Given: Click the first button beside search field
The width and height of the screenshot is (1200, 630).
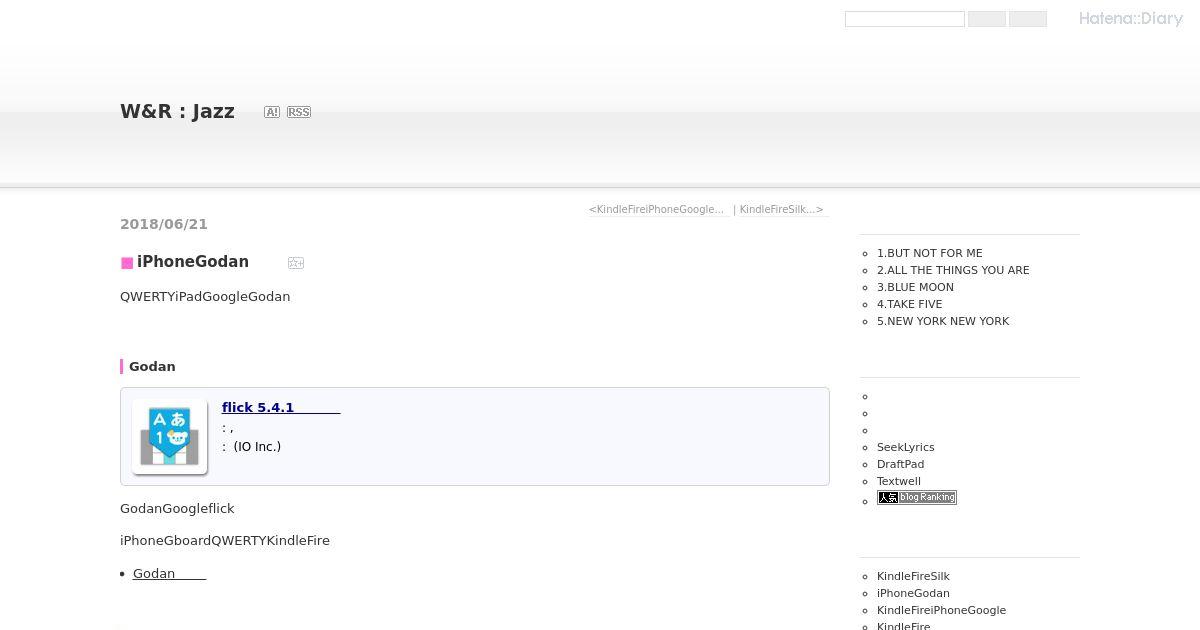Looking at the screenshot, I should point(987,19).
